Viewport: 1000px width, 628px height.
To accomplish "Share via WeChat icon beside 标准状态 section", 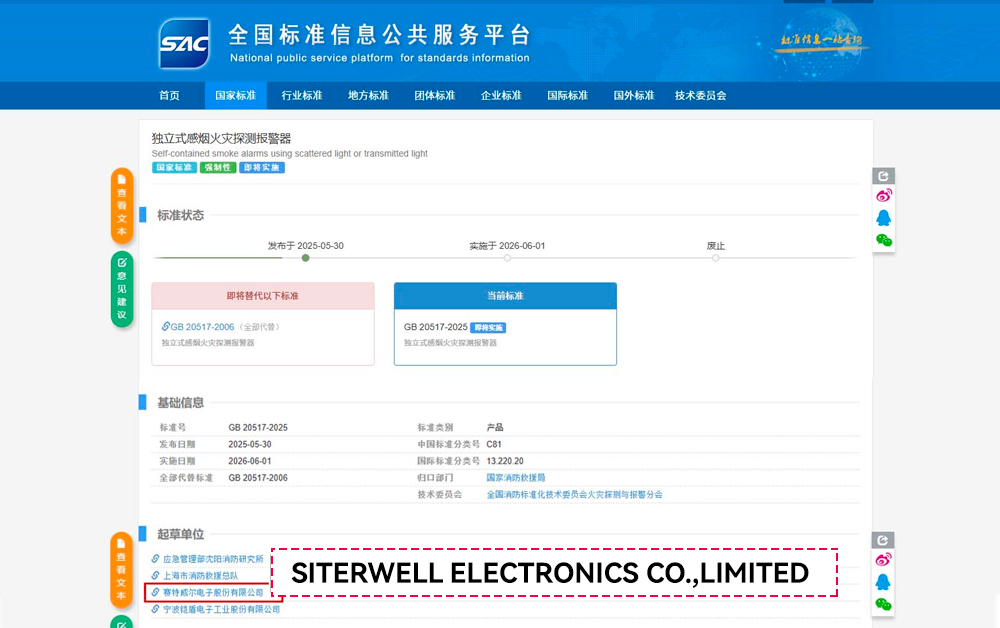I will [883, 240].
